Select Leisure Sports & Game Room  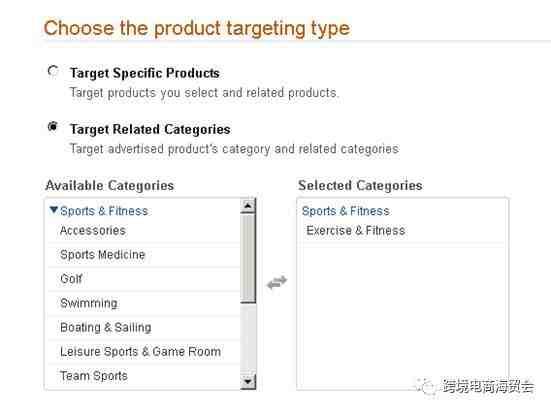[144, 352]
